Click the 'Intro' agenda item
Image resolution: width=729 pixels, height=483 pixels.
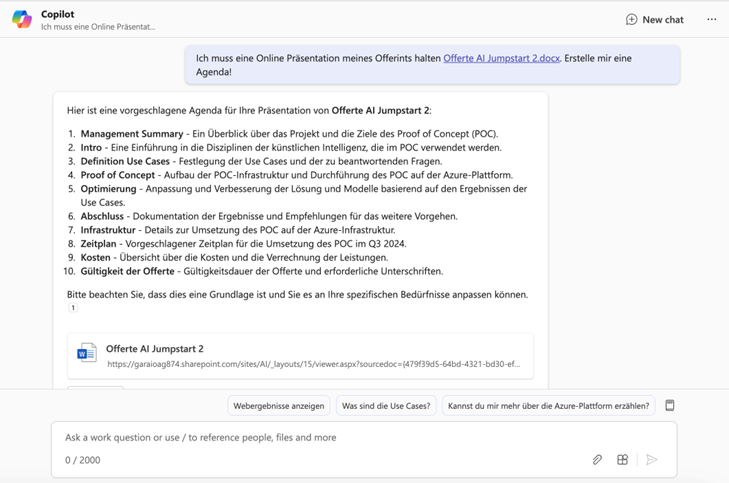point(91,148)
